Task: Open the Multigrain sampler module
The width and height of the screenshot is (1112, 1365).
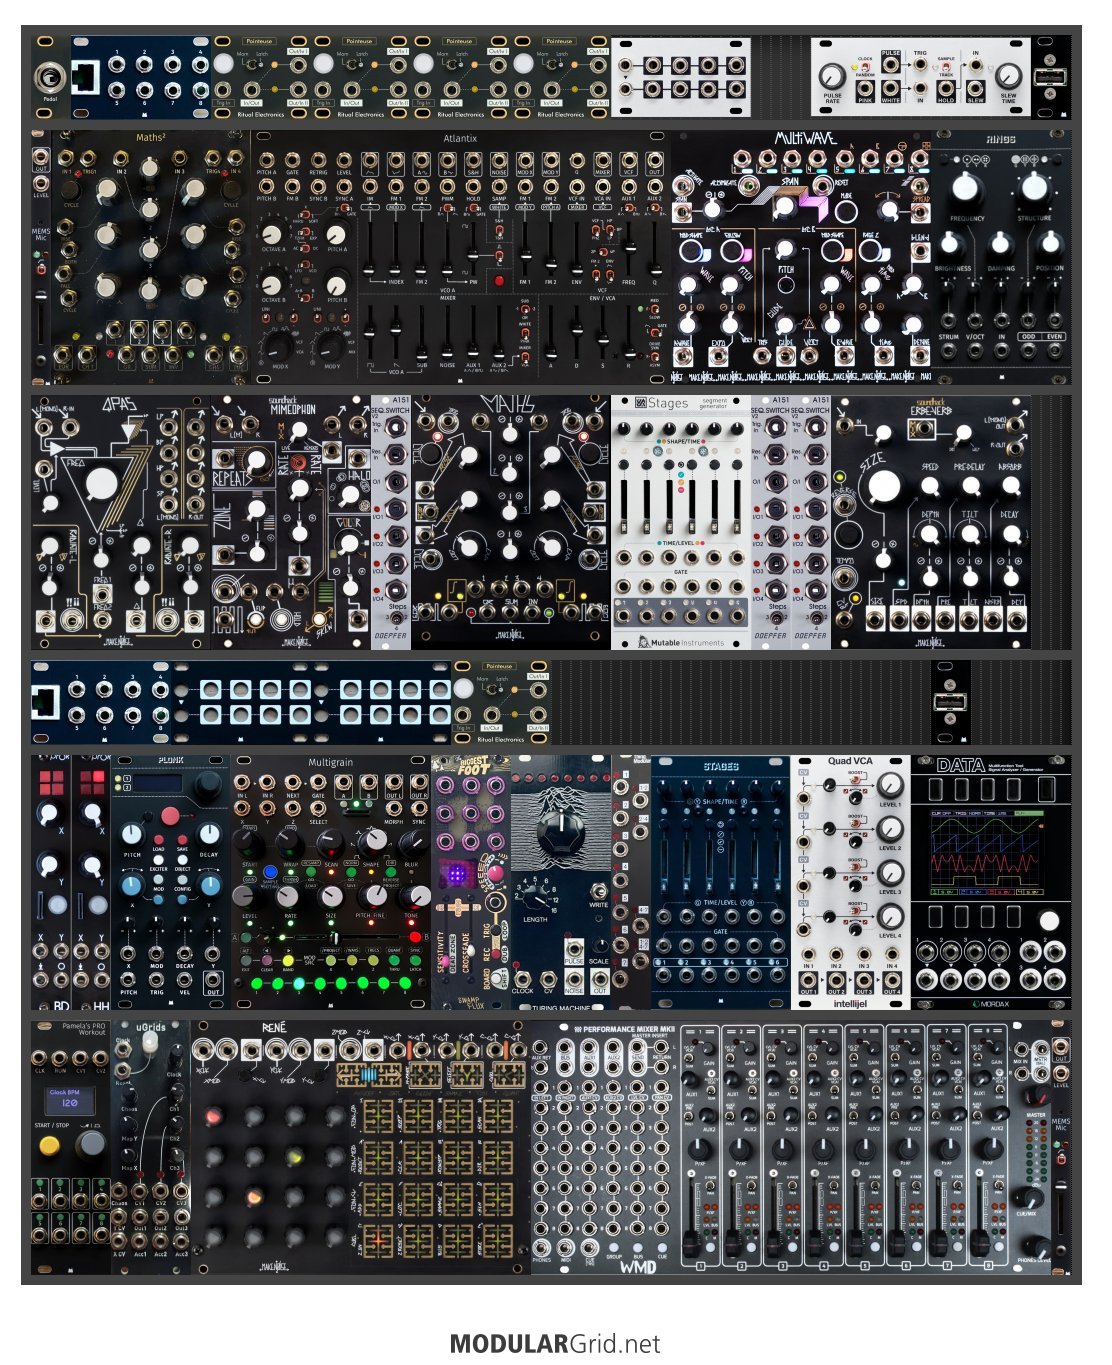Action: [330, 882]
